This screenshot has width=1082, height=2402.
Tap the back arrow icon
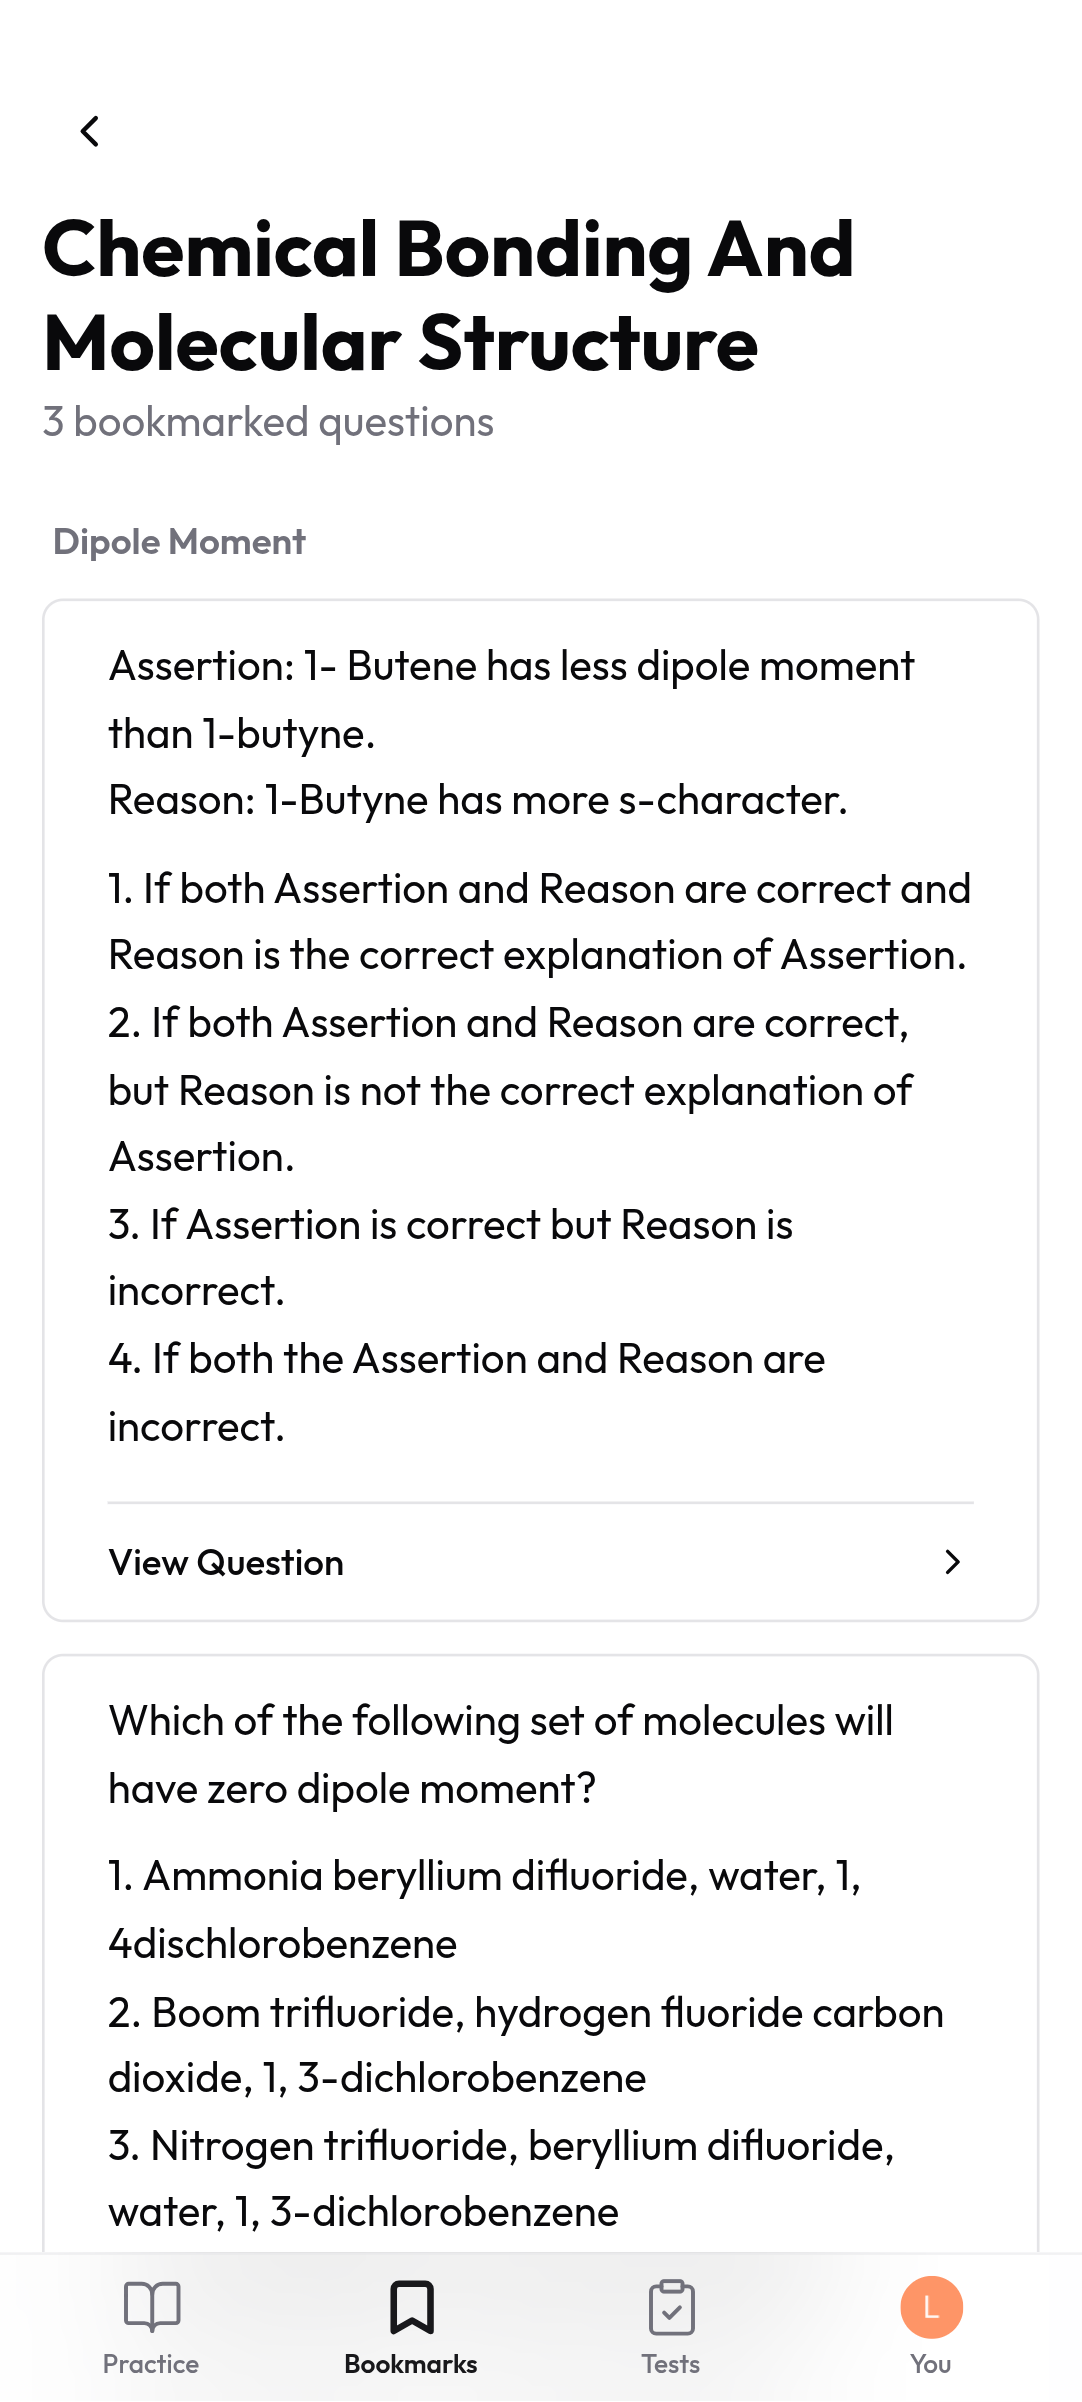90,131
